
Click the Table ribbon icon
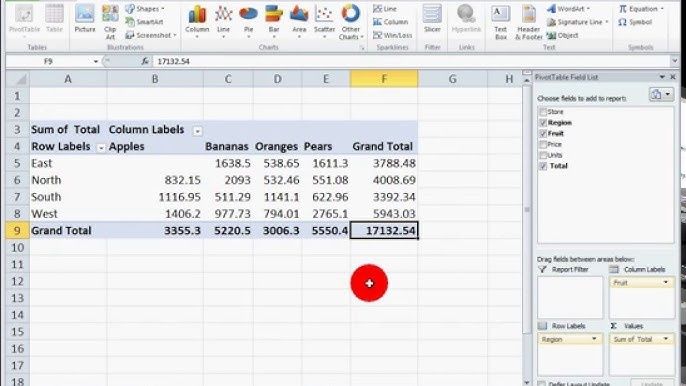[x=54, y=19]
